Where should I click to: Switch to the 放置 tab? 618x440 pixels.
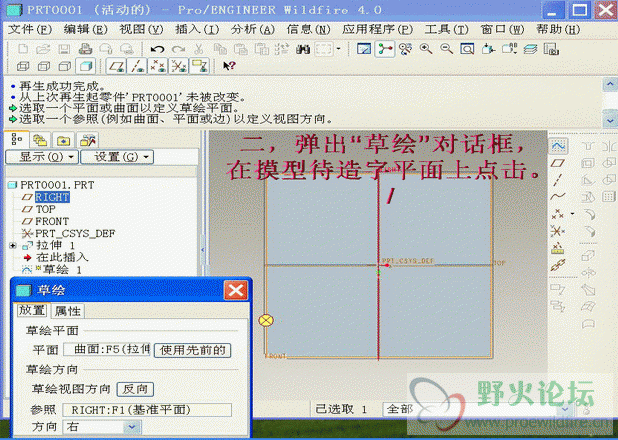32,310
